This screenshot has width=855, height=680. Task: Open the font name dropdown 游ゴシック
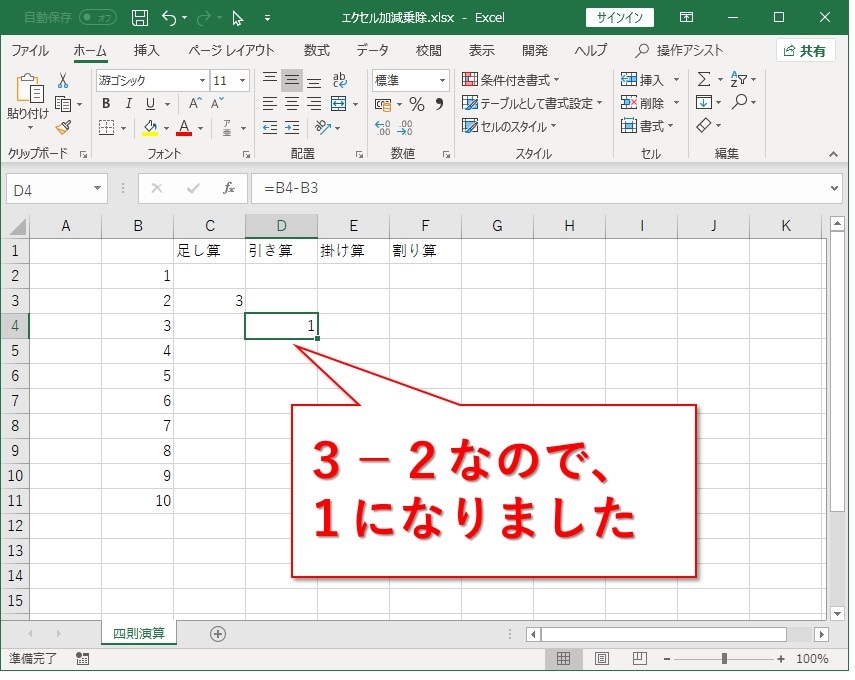202,81
